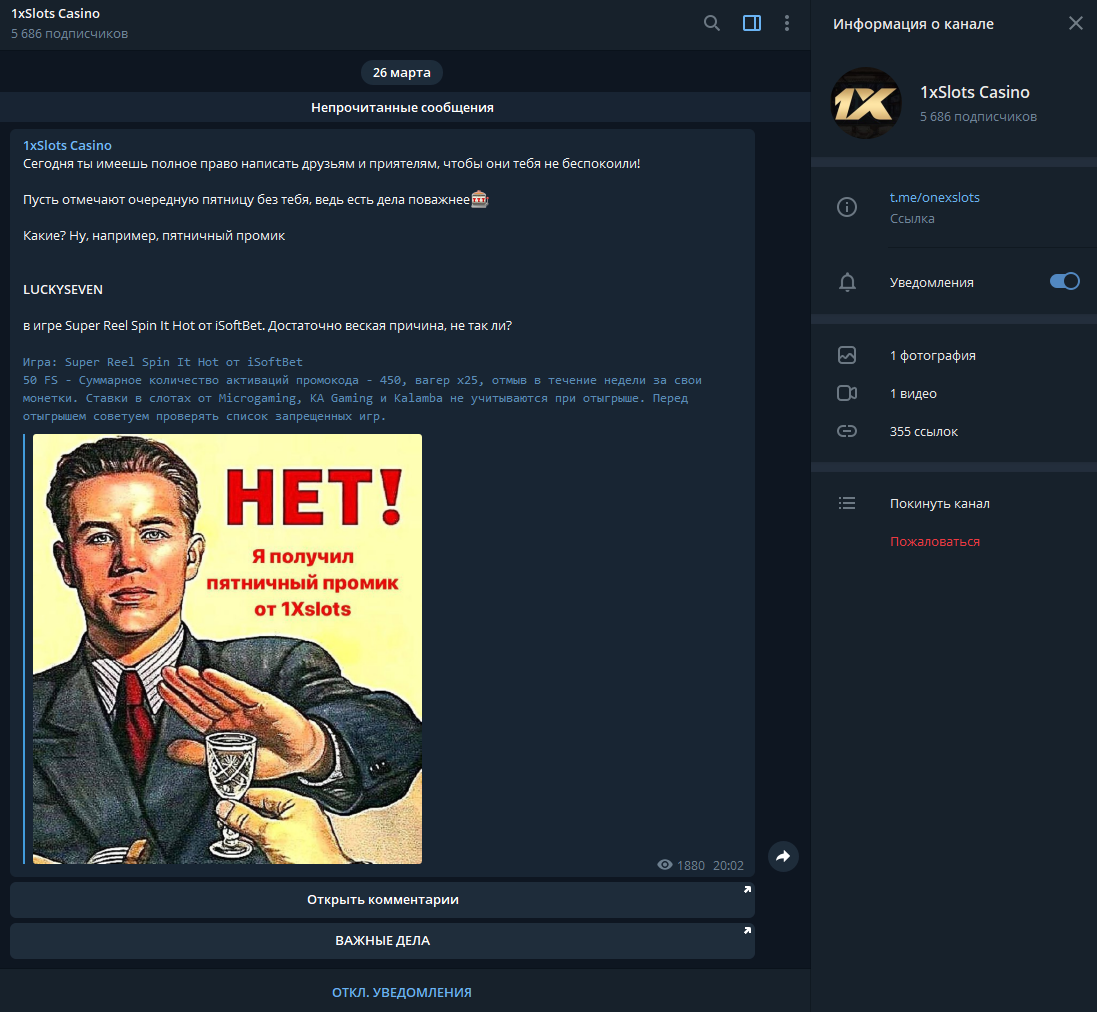Click the 1xSlots Casino message sender name
The image size is (1097, 1012).
(67, 145)
